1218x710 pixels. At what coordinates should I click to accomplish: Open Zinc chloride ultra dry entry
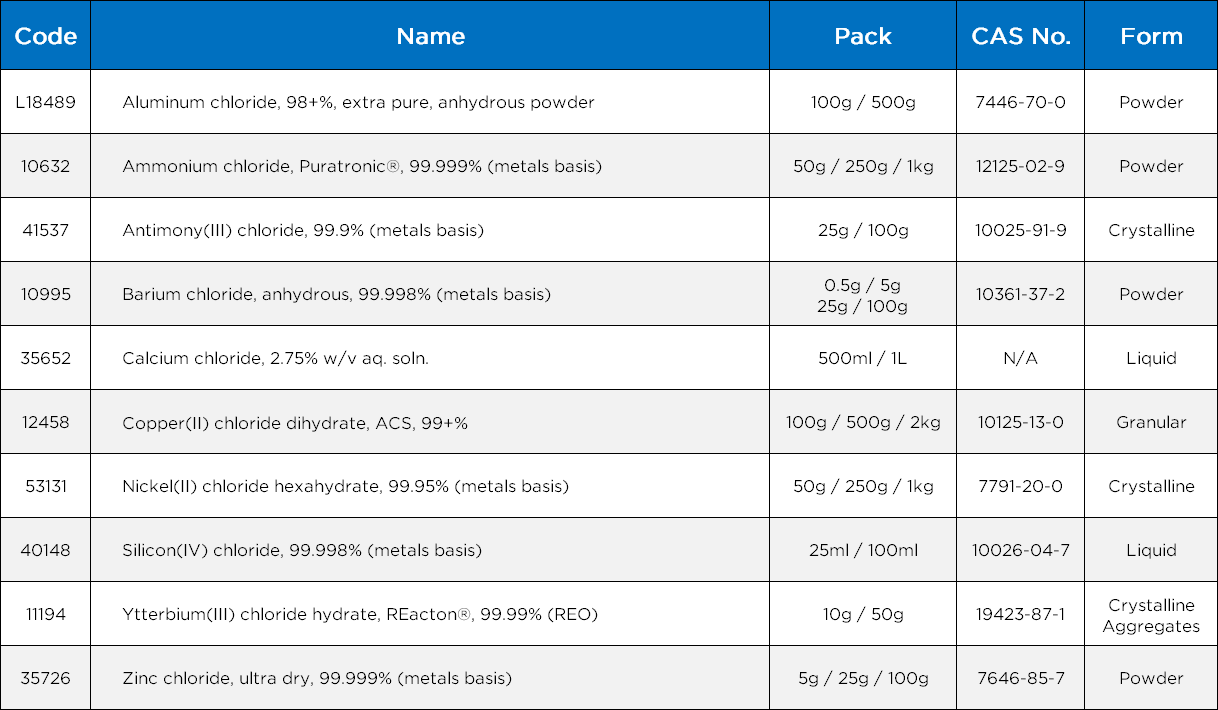(x=317, y=678)
